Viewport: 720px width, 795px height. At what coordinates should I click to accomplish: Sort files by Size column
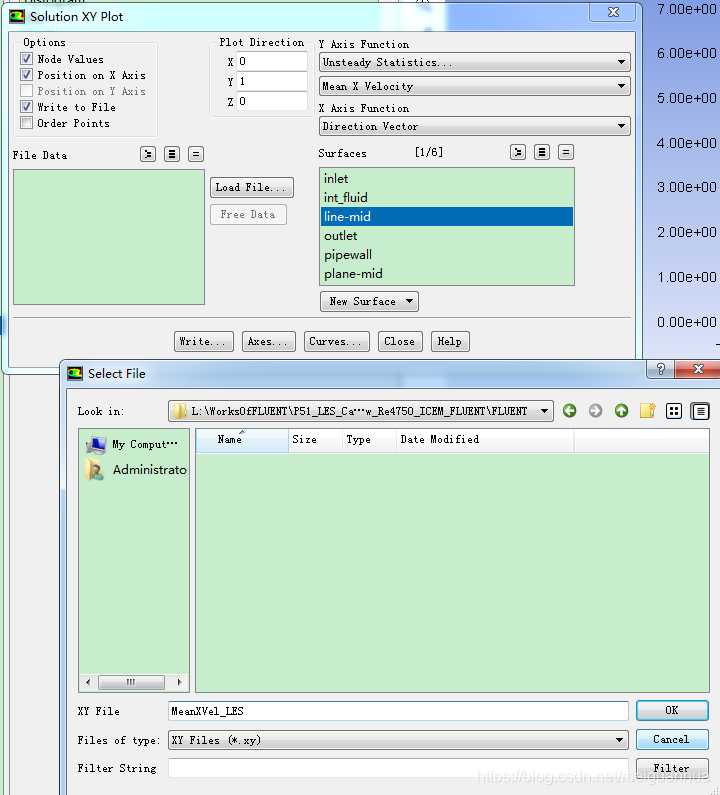(315, 440)
